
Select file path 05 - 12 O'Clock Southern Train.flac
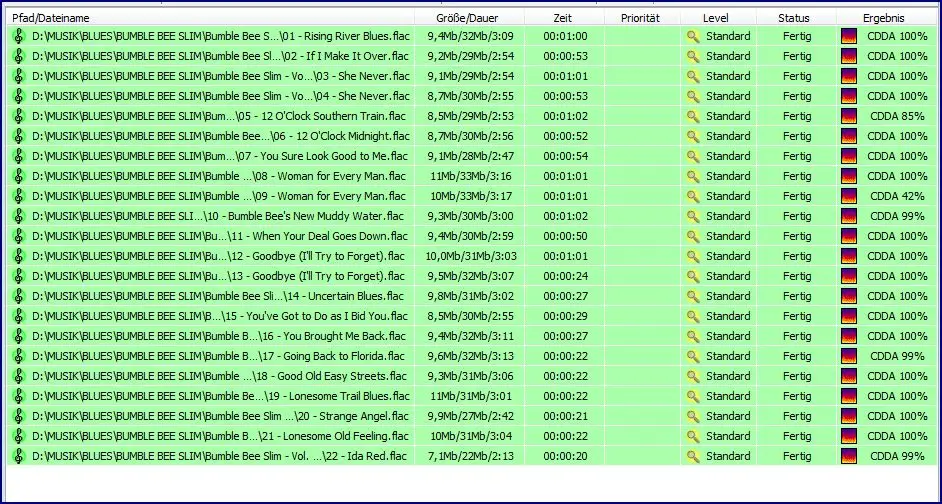pyautogui.click(x=219, y=116)
